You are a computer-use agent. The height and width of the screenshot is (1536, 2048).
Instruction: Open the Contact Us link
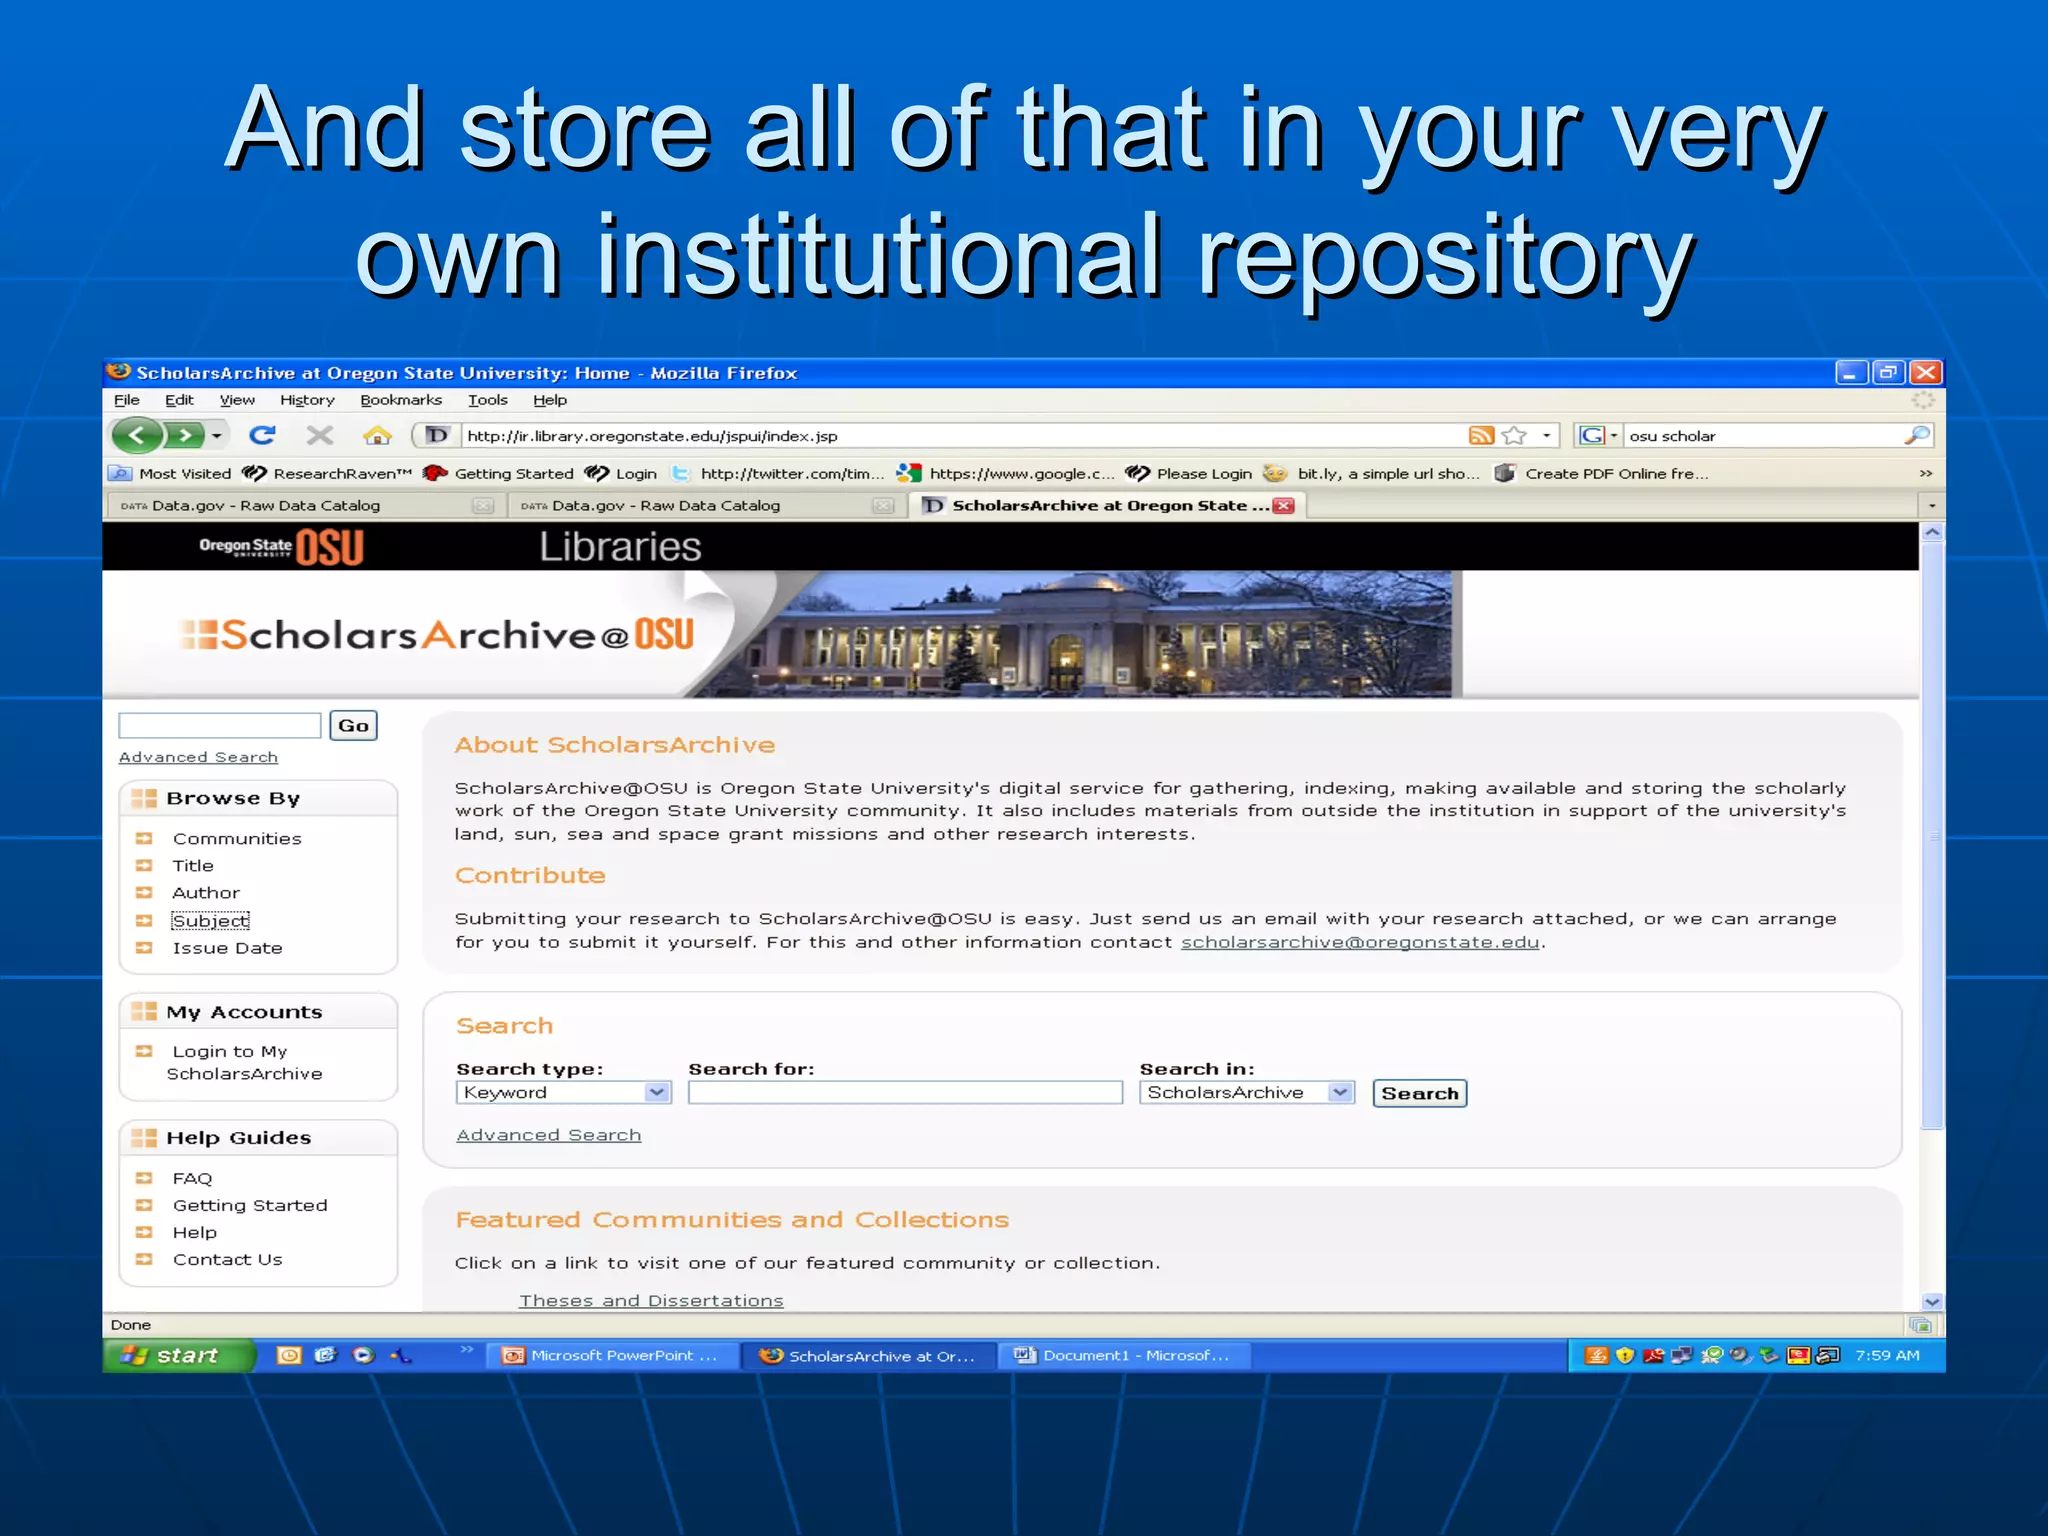coord(227,1259)
